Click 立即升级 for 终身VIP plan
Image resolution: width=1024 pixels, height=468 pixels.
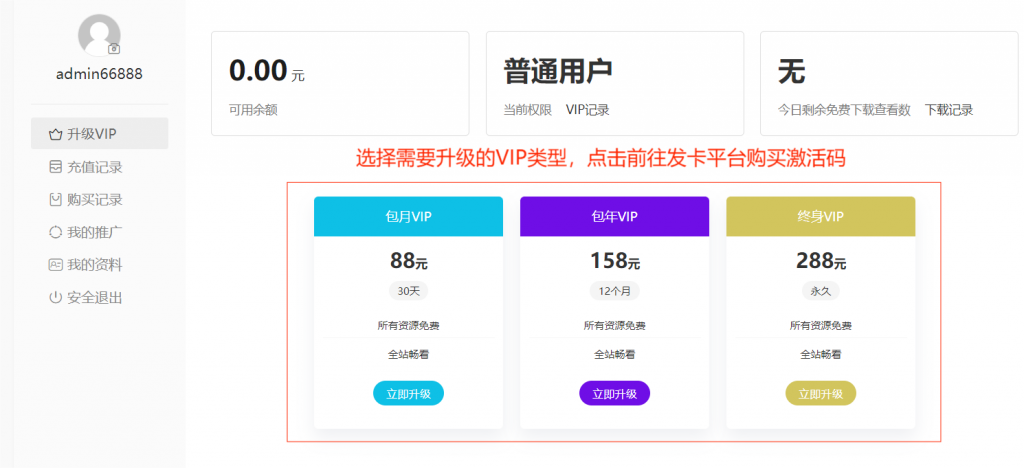821,394
